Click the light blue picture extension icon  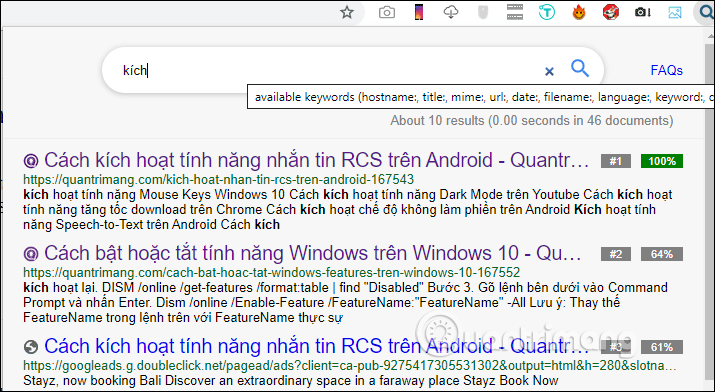[674, 12]
